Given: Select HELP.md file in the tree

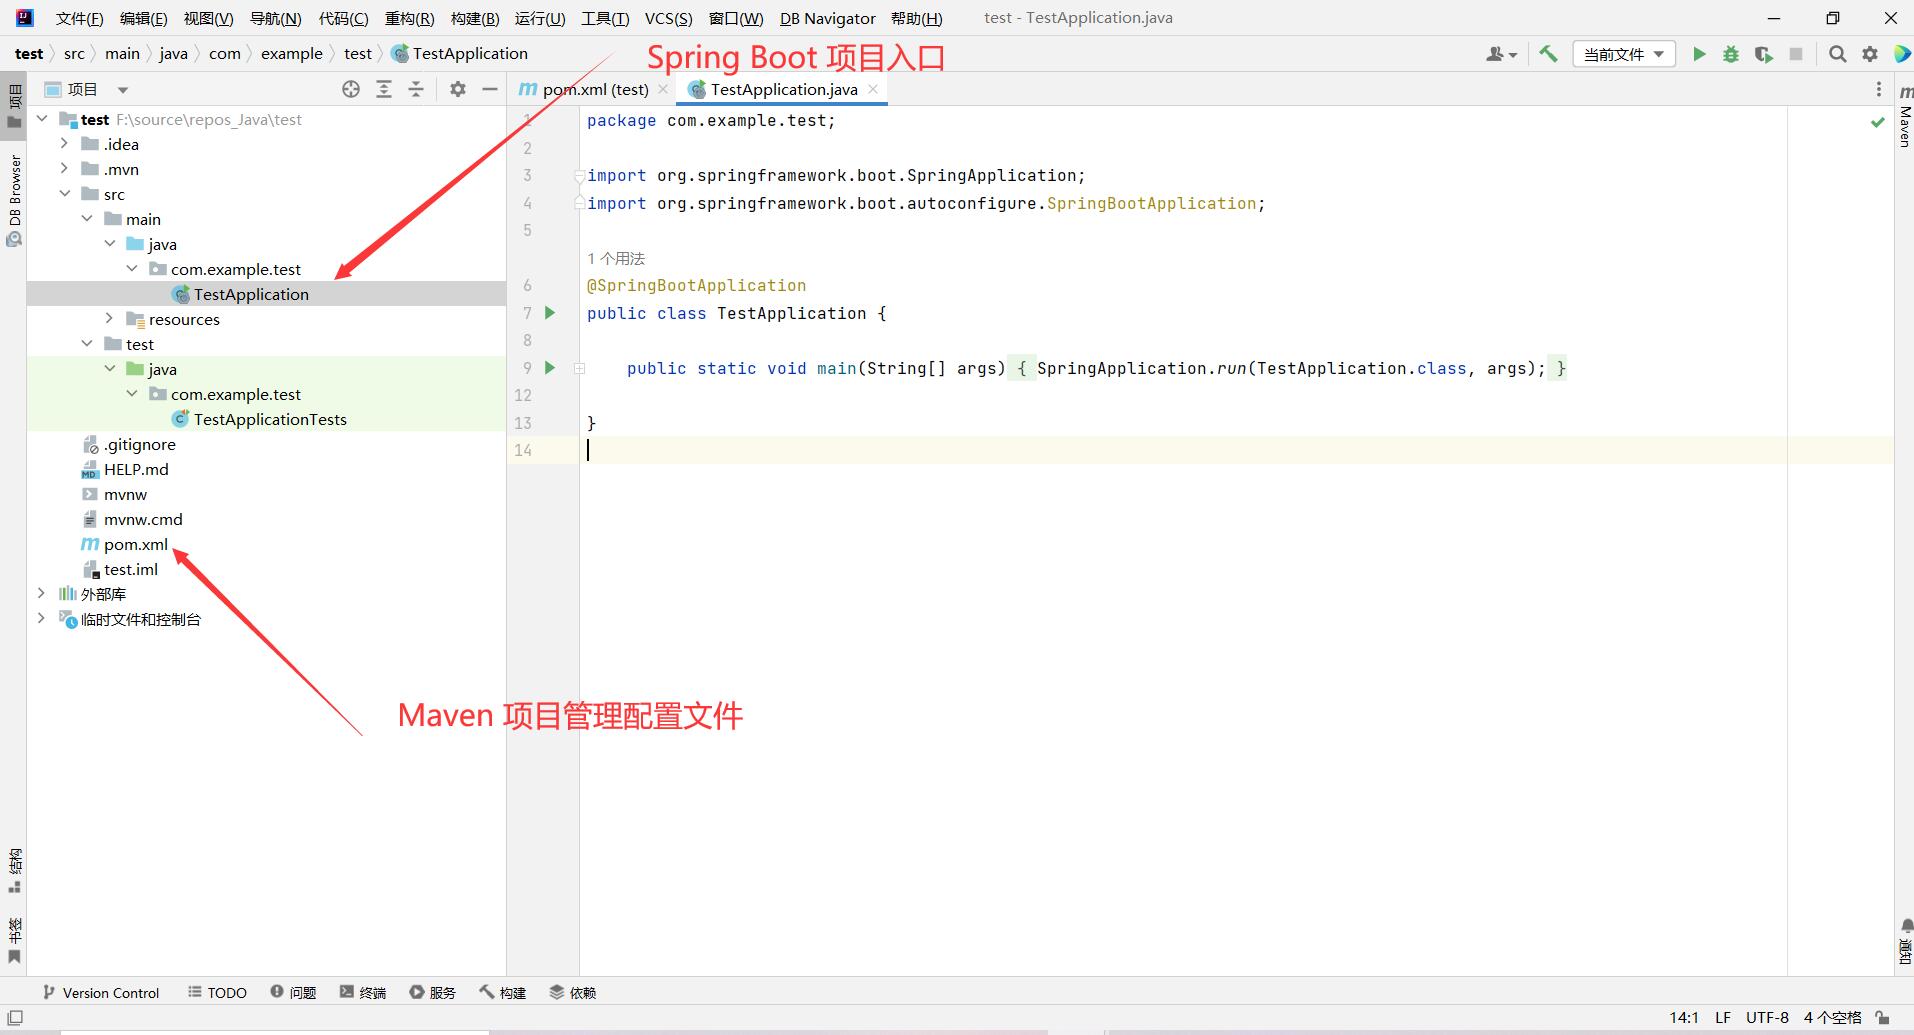Looking at the screenshot, I should pos(136,469).
